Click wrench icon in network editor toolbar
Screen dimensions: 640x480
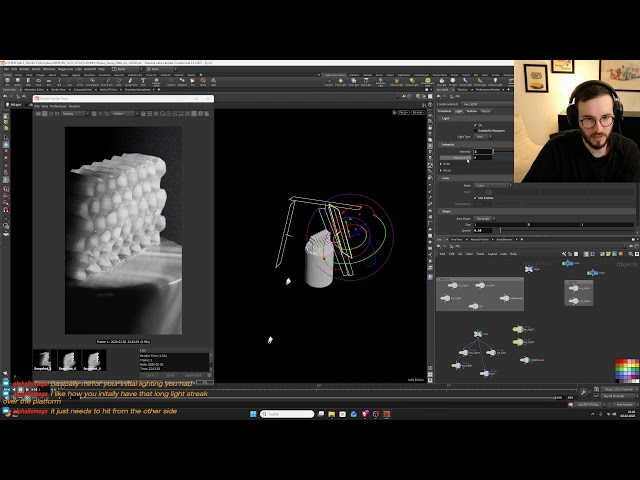click(564, 254)
